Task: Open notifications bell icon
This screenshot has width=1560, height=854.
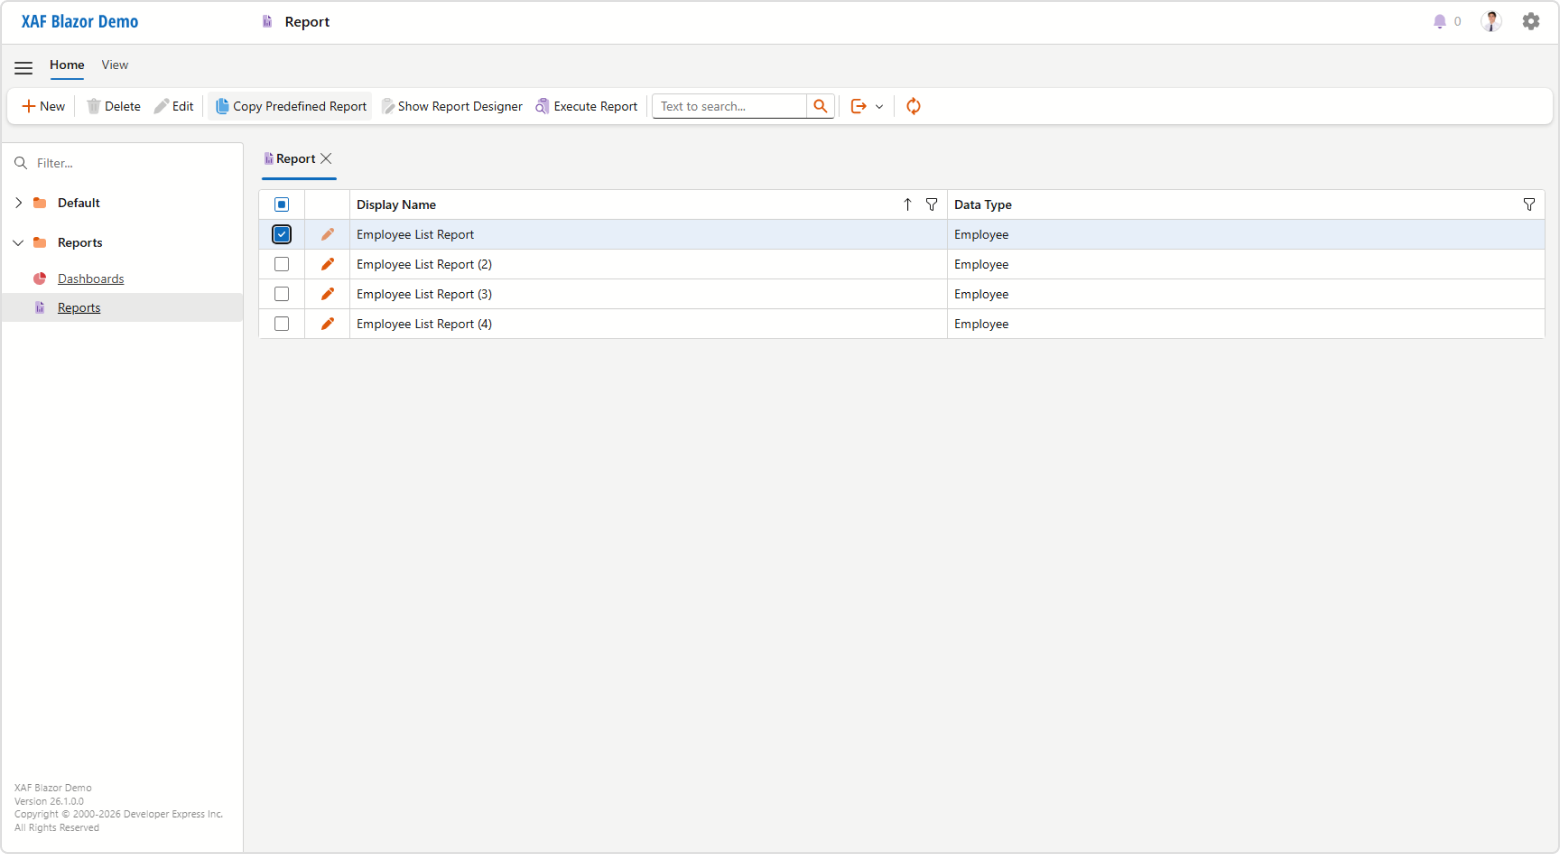Action: coord(1440,21)
